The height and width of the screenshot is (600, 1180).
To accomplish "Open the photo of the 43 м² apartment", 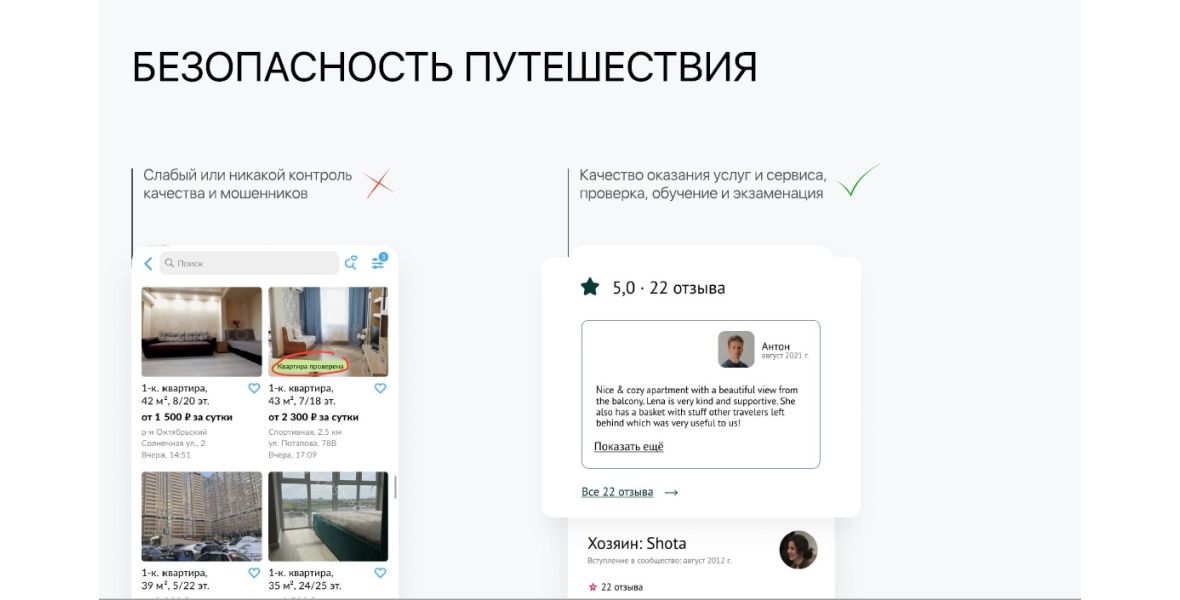I will point(328,331).
